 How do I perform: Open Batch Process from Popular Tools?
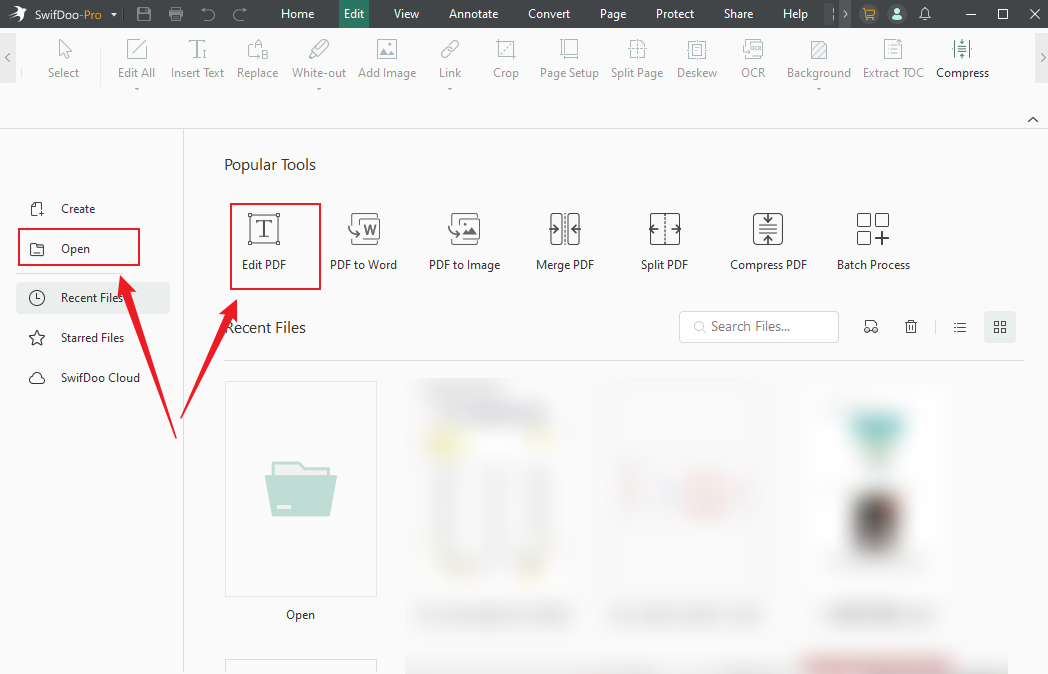872,240
